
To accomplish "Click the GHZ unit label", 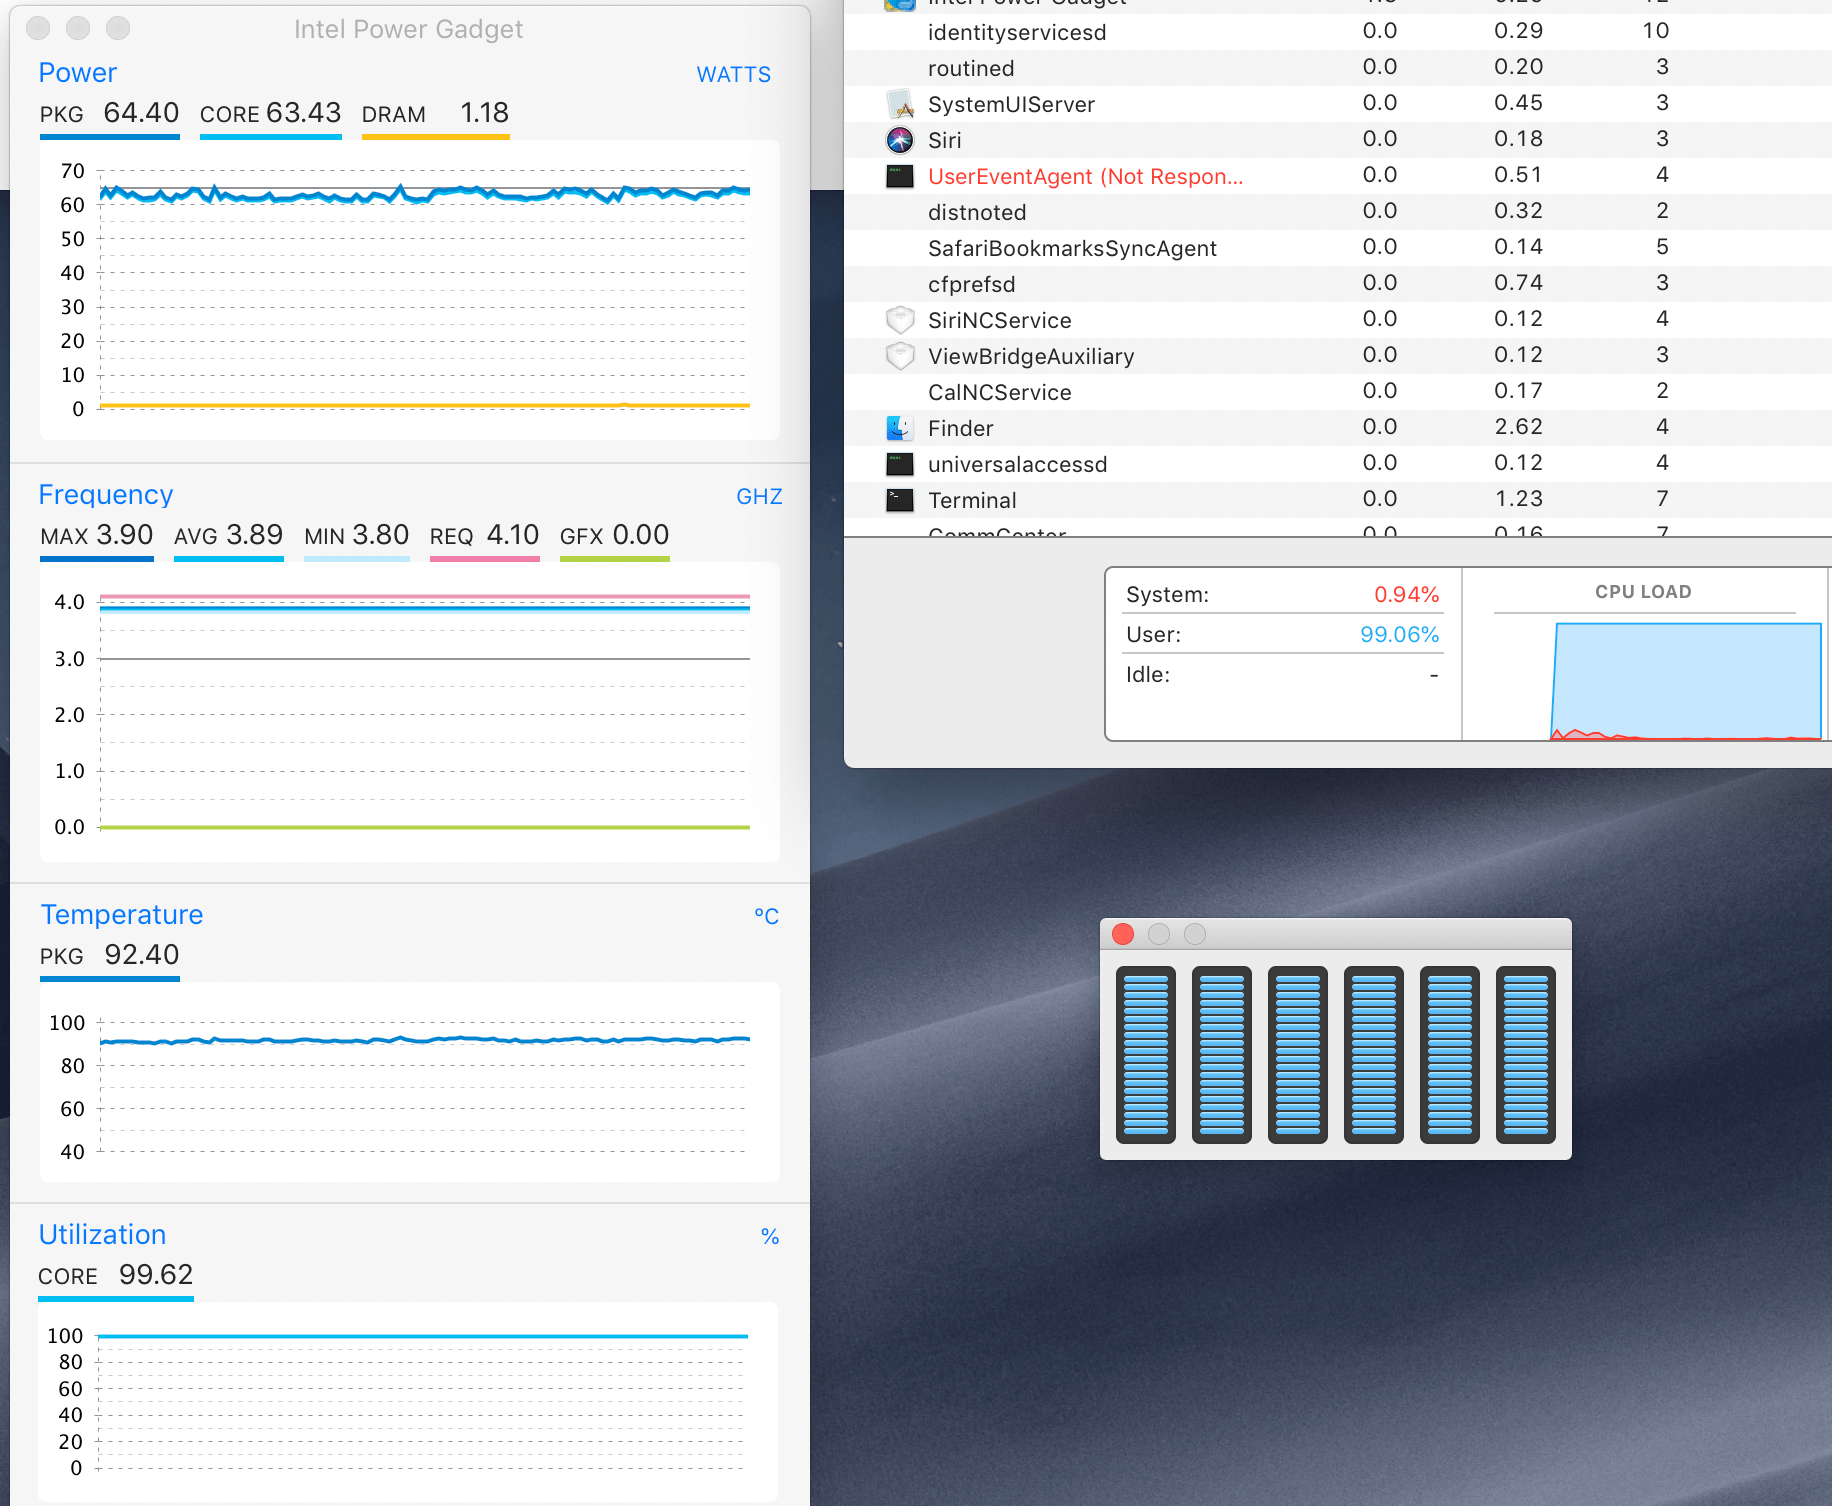I will [x=759, y=496].
